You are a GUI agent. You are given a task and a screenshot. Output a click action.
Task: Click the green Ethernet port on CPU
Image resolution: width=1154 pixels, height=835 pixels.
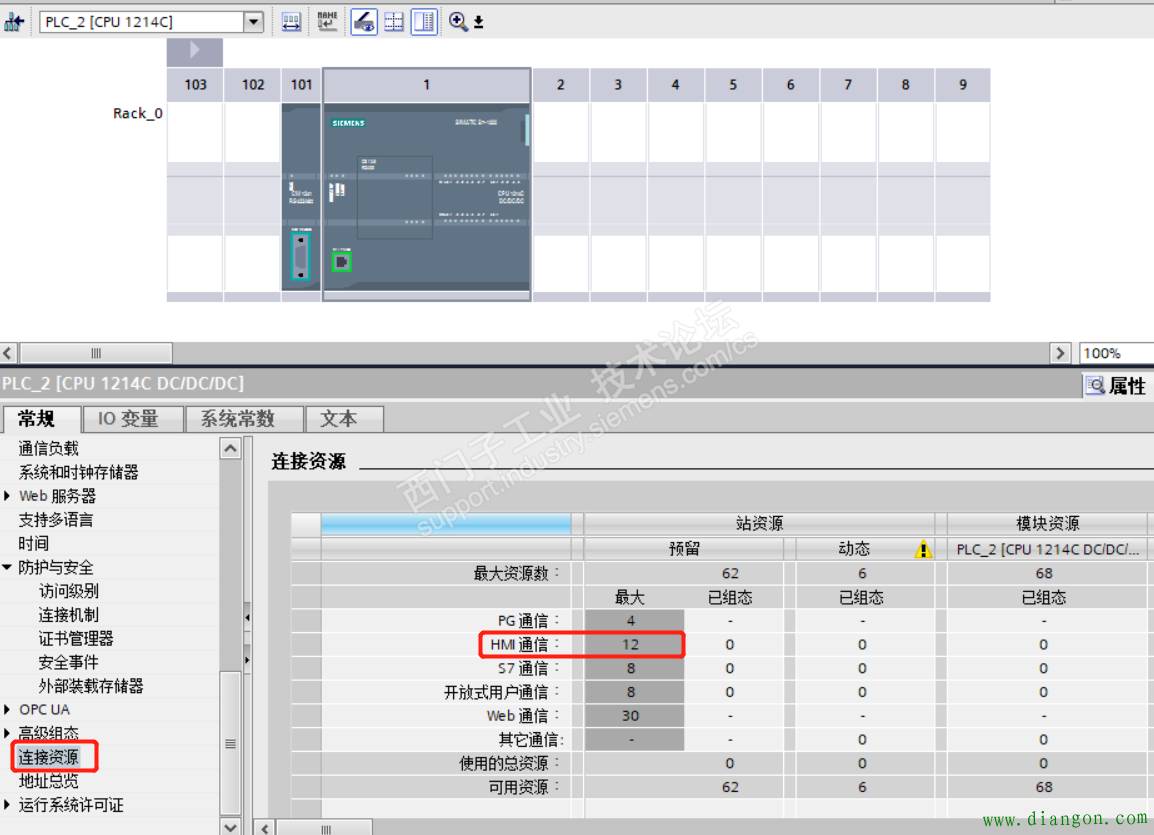[x=342, y=262]
